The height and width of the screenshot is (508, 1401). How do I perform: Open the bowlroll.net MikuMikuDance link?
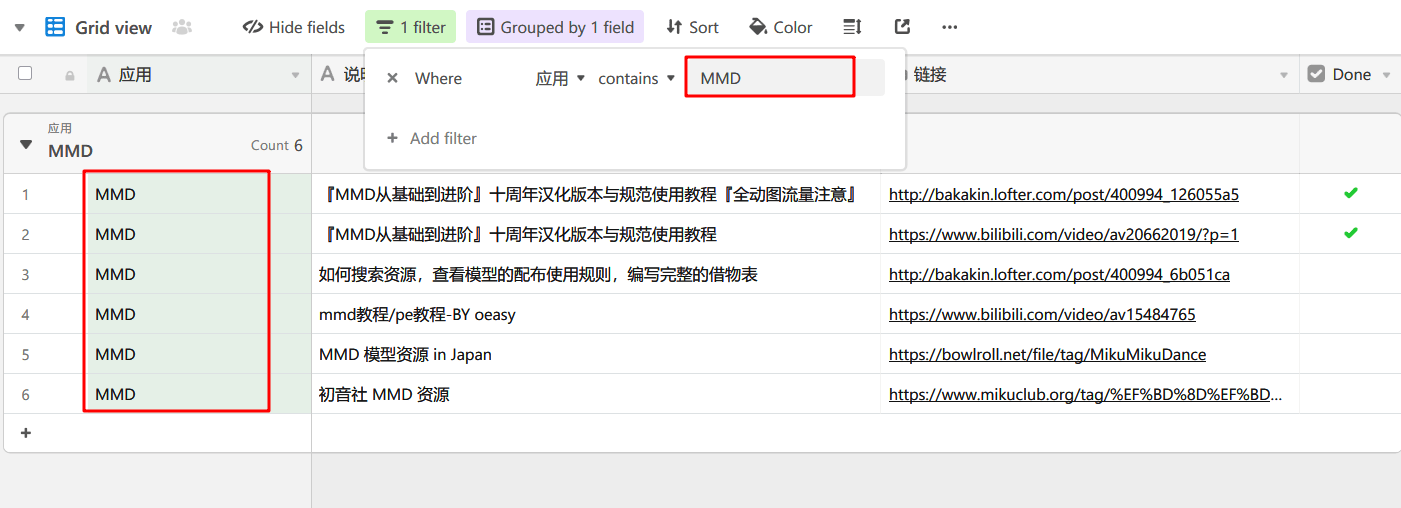click(1047, 354)
